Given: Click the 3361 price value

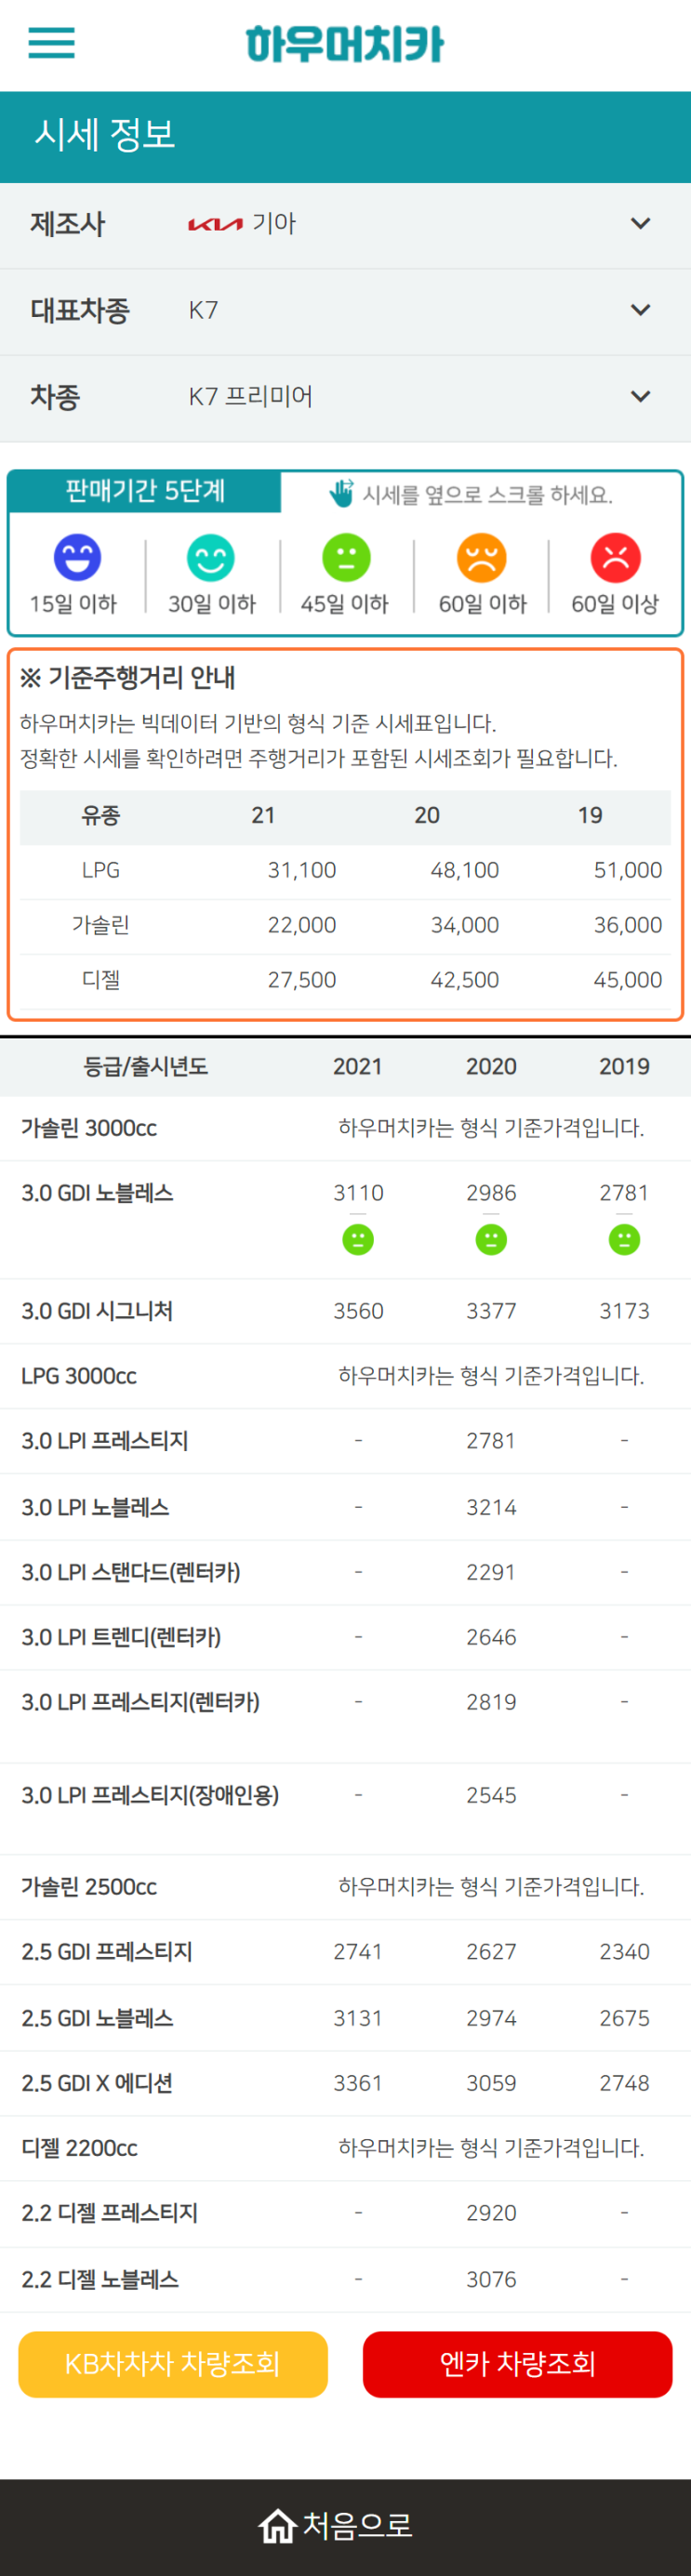Looking at the screenshot, I should (358, 2083).
